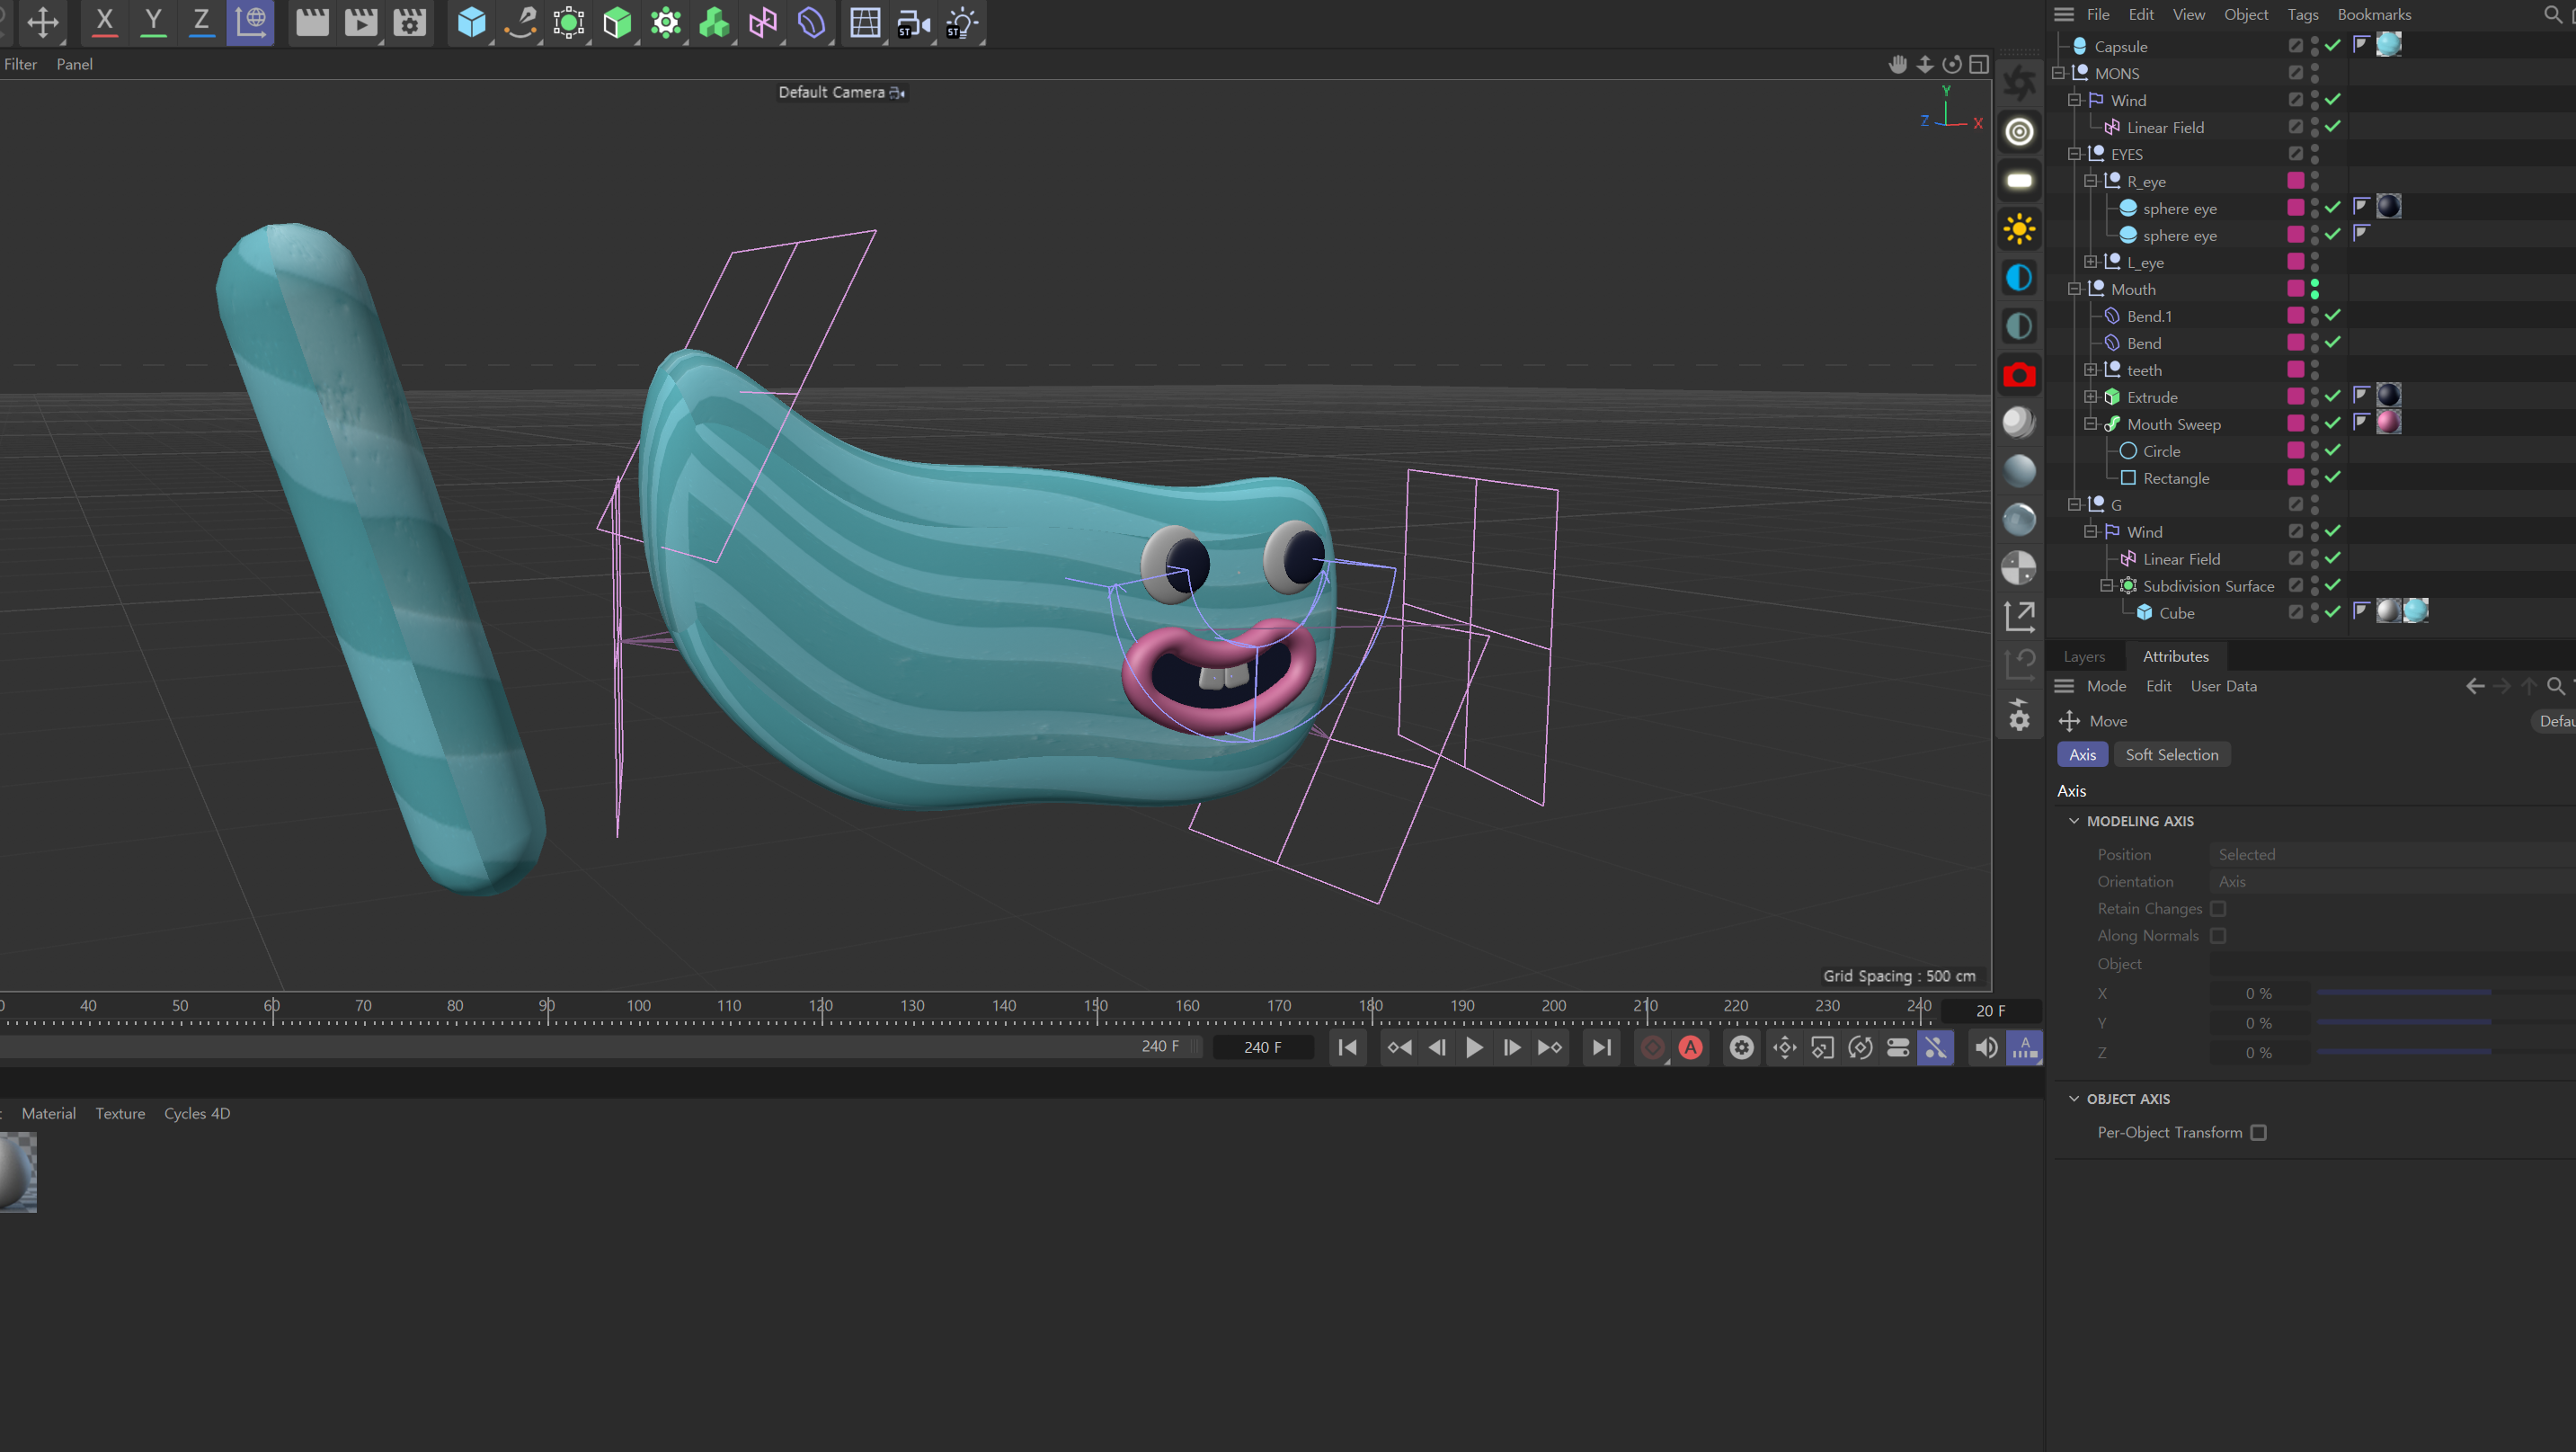Viewport: 2576px width, 1452px height.
Task: Click the red camera icon in sidebar
Action: [x=2019, y=375]
